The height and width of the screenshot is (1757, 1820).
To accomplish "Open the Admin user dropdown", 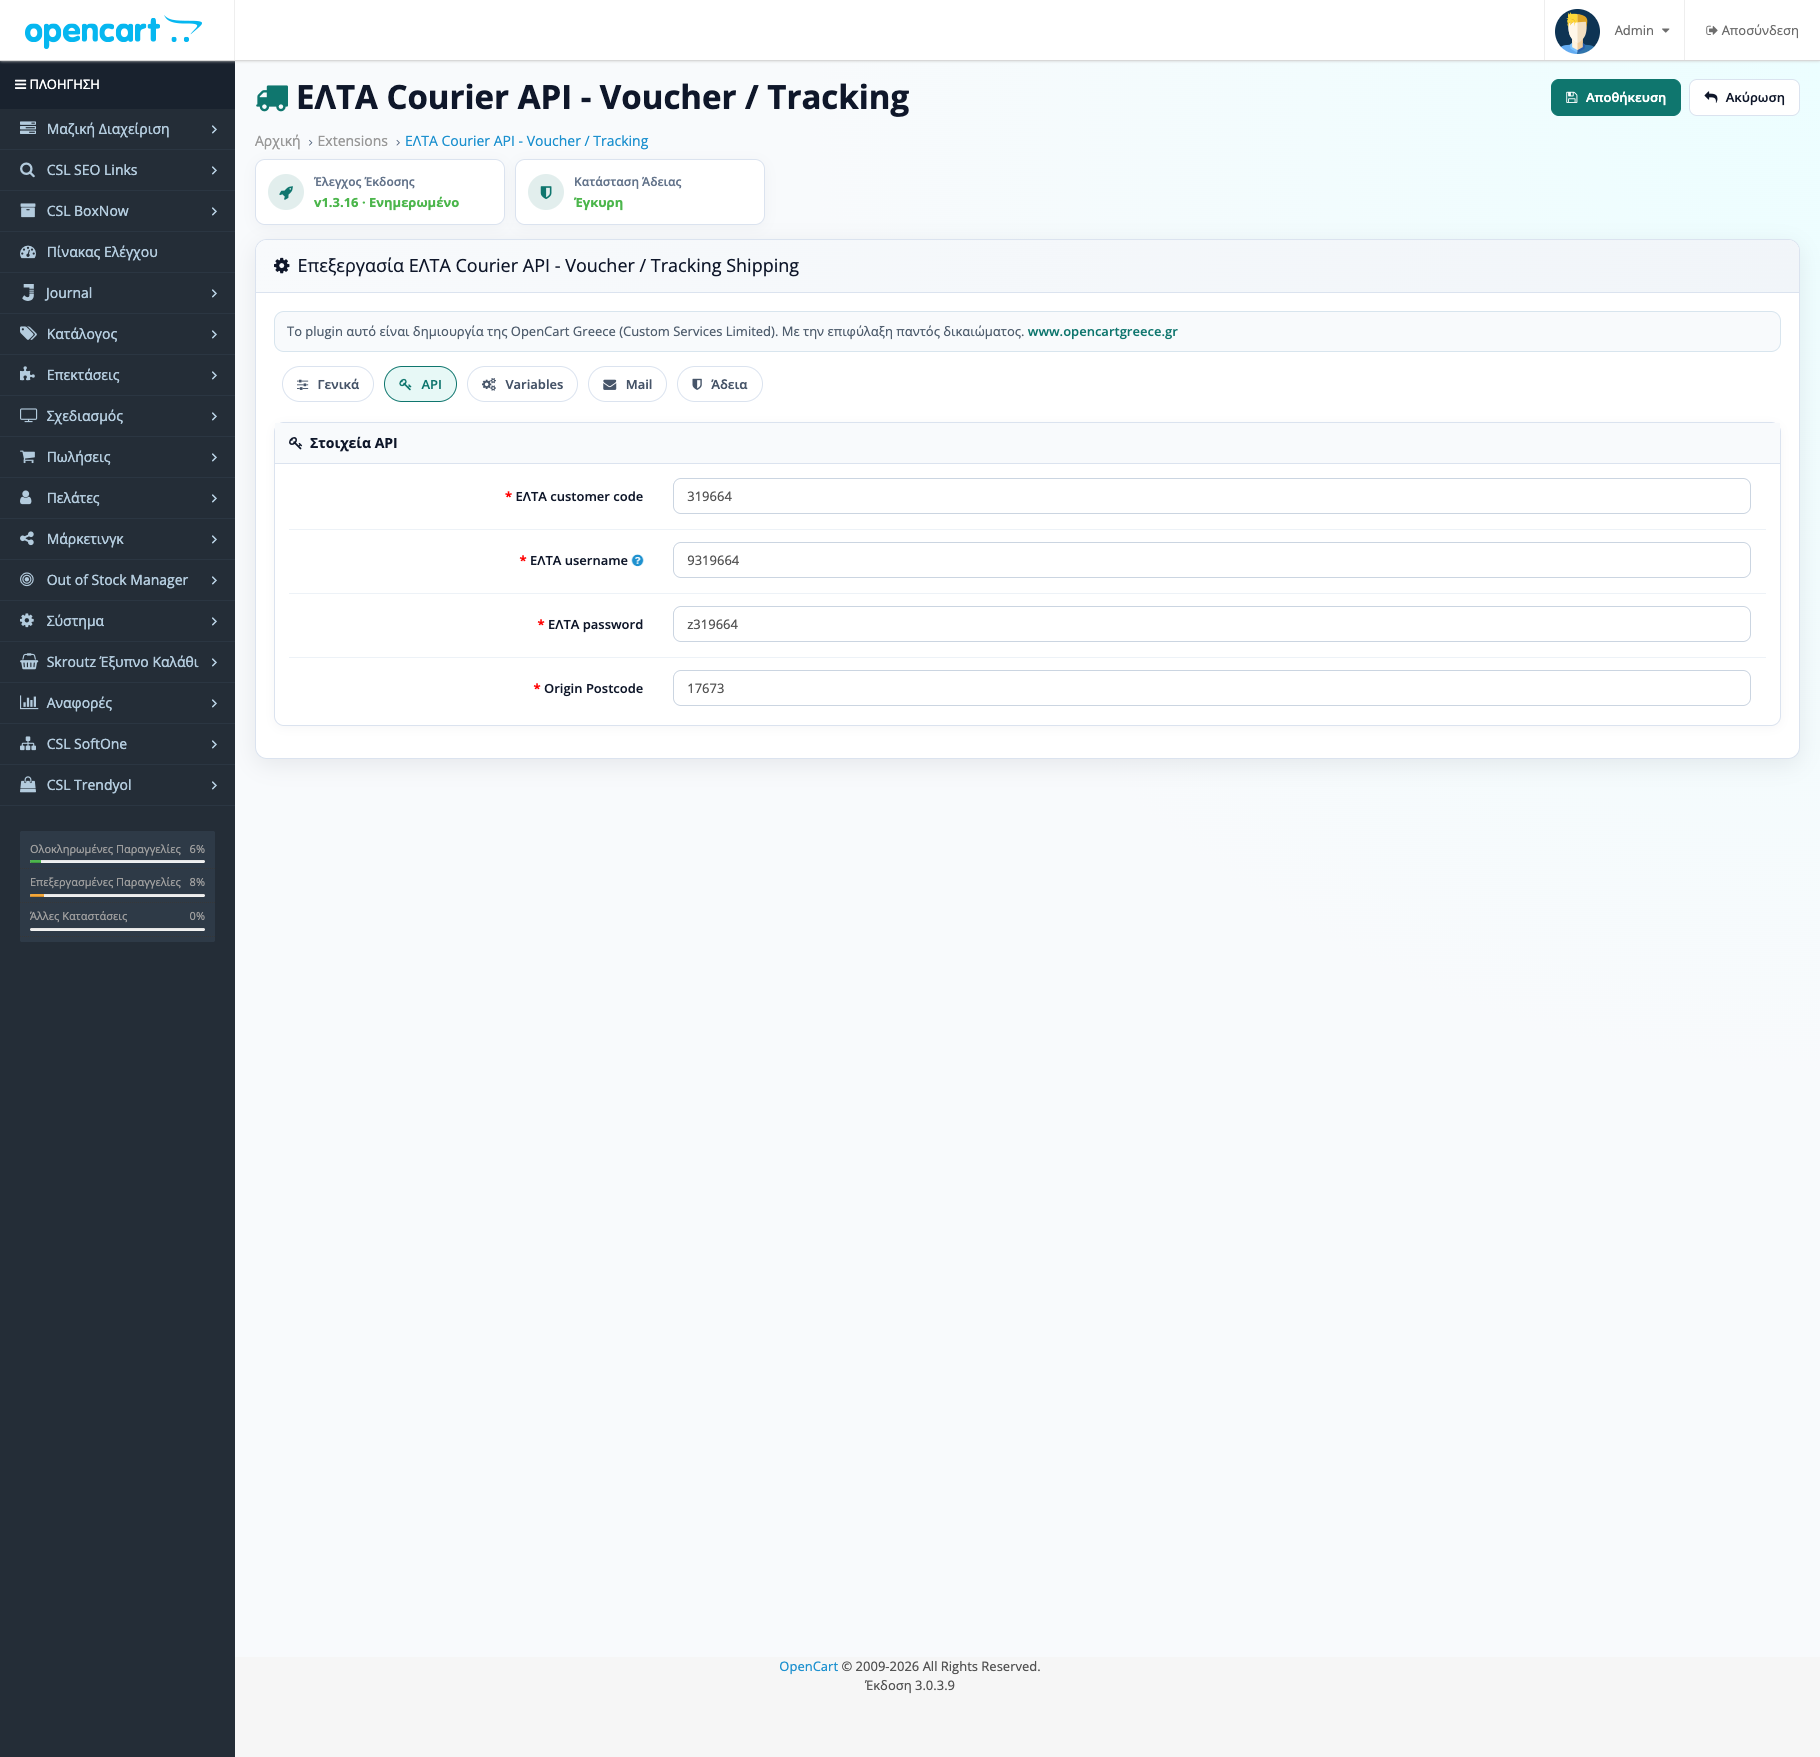I will point(1642,31).
